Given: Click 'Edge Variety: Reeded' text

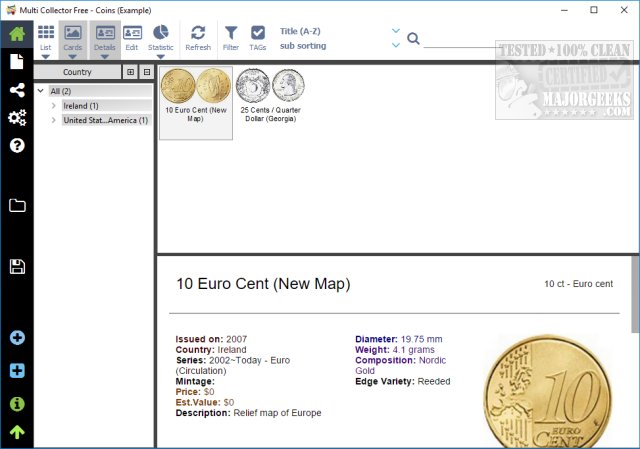Looking at the screenshot, I should click(402, 381).
